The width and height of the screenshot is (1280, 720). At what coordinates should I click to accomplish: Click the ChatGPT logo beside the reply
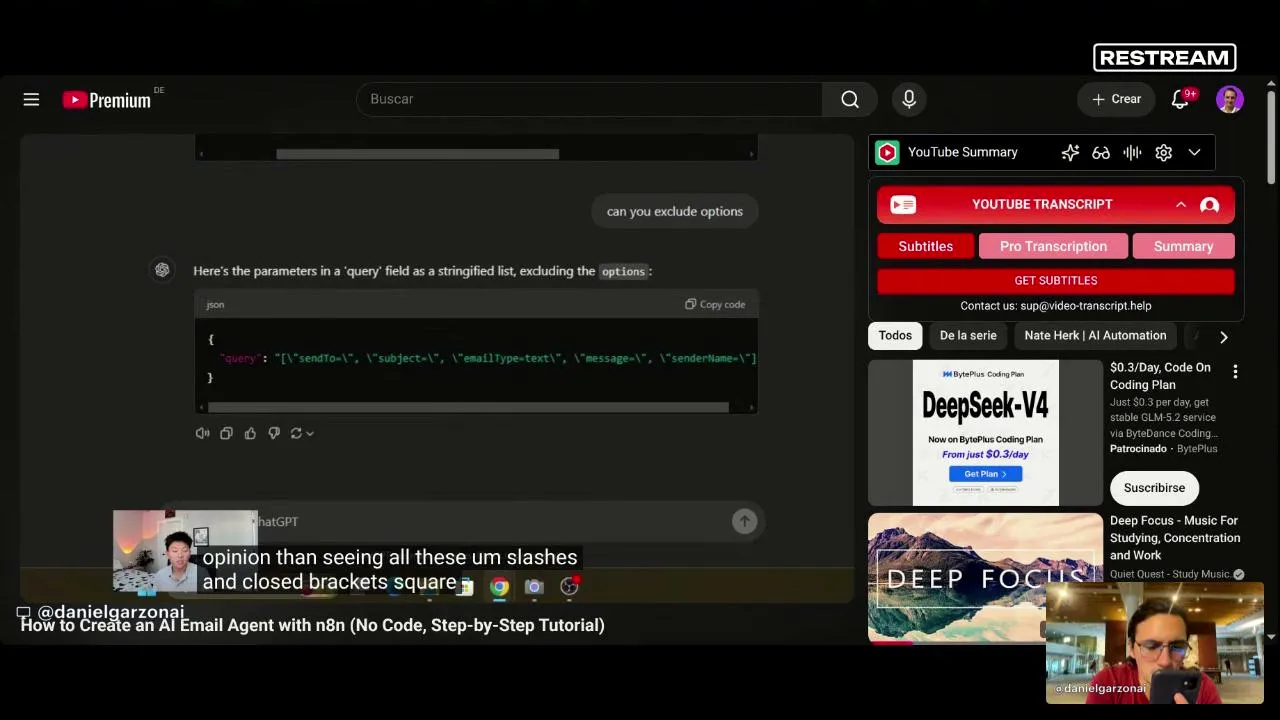coord(162,270)
